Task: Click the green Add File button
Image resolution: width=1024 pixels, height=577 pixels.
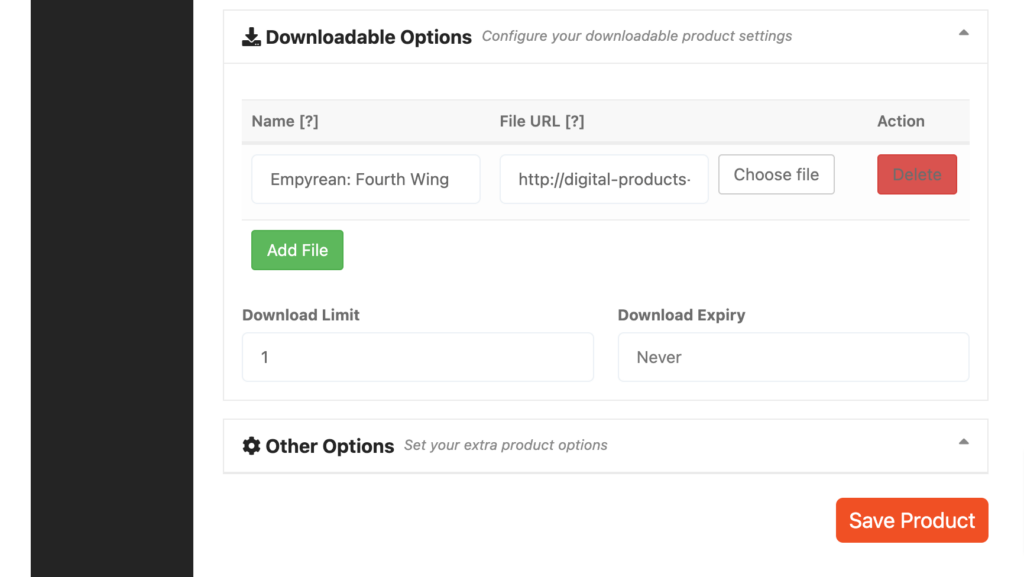Action: pyautogui.click(x=297, y=250)
